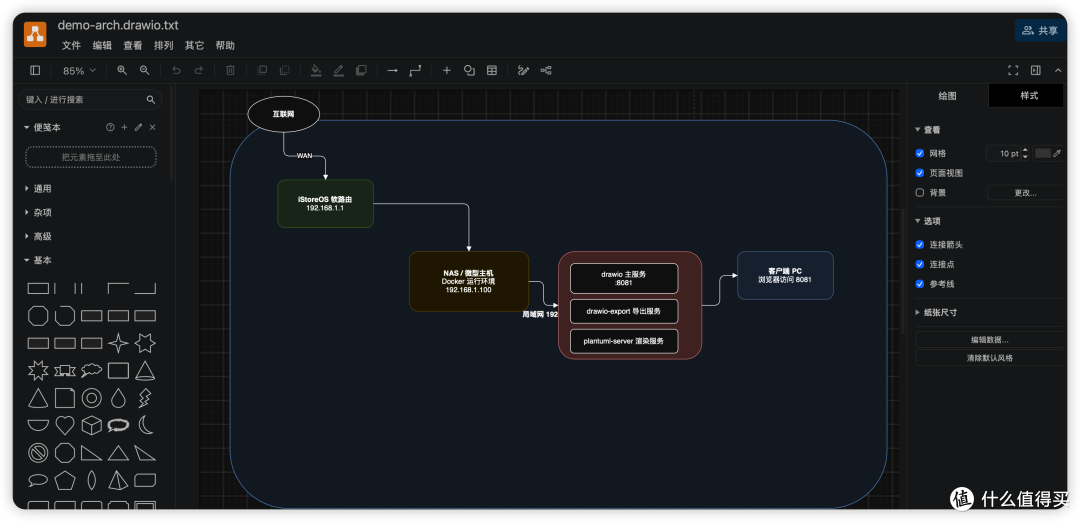Open the line color pencil tool

coord(338,70)
